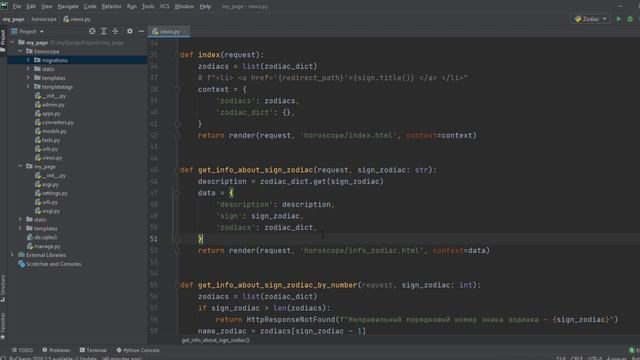Image resolution: width=640 pixels, height=360 pixels.
Task: Click the Locate/Select Opened File target icon
Action: [92, 31]
